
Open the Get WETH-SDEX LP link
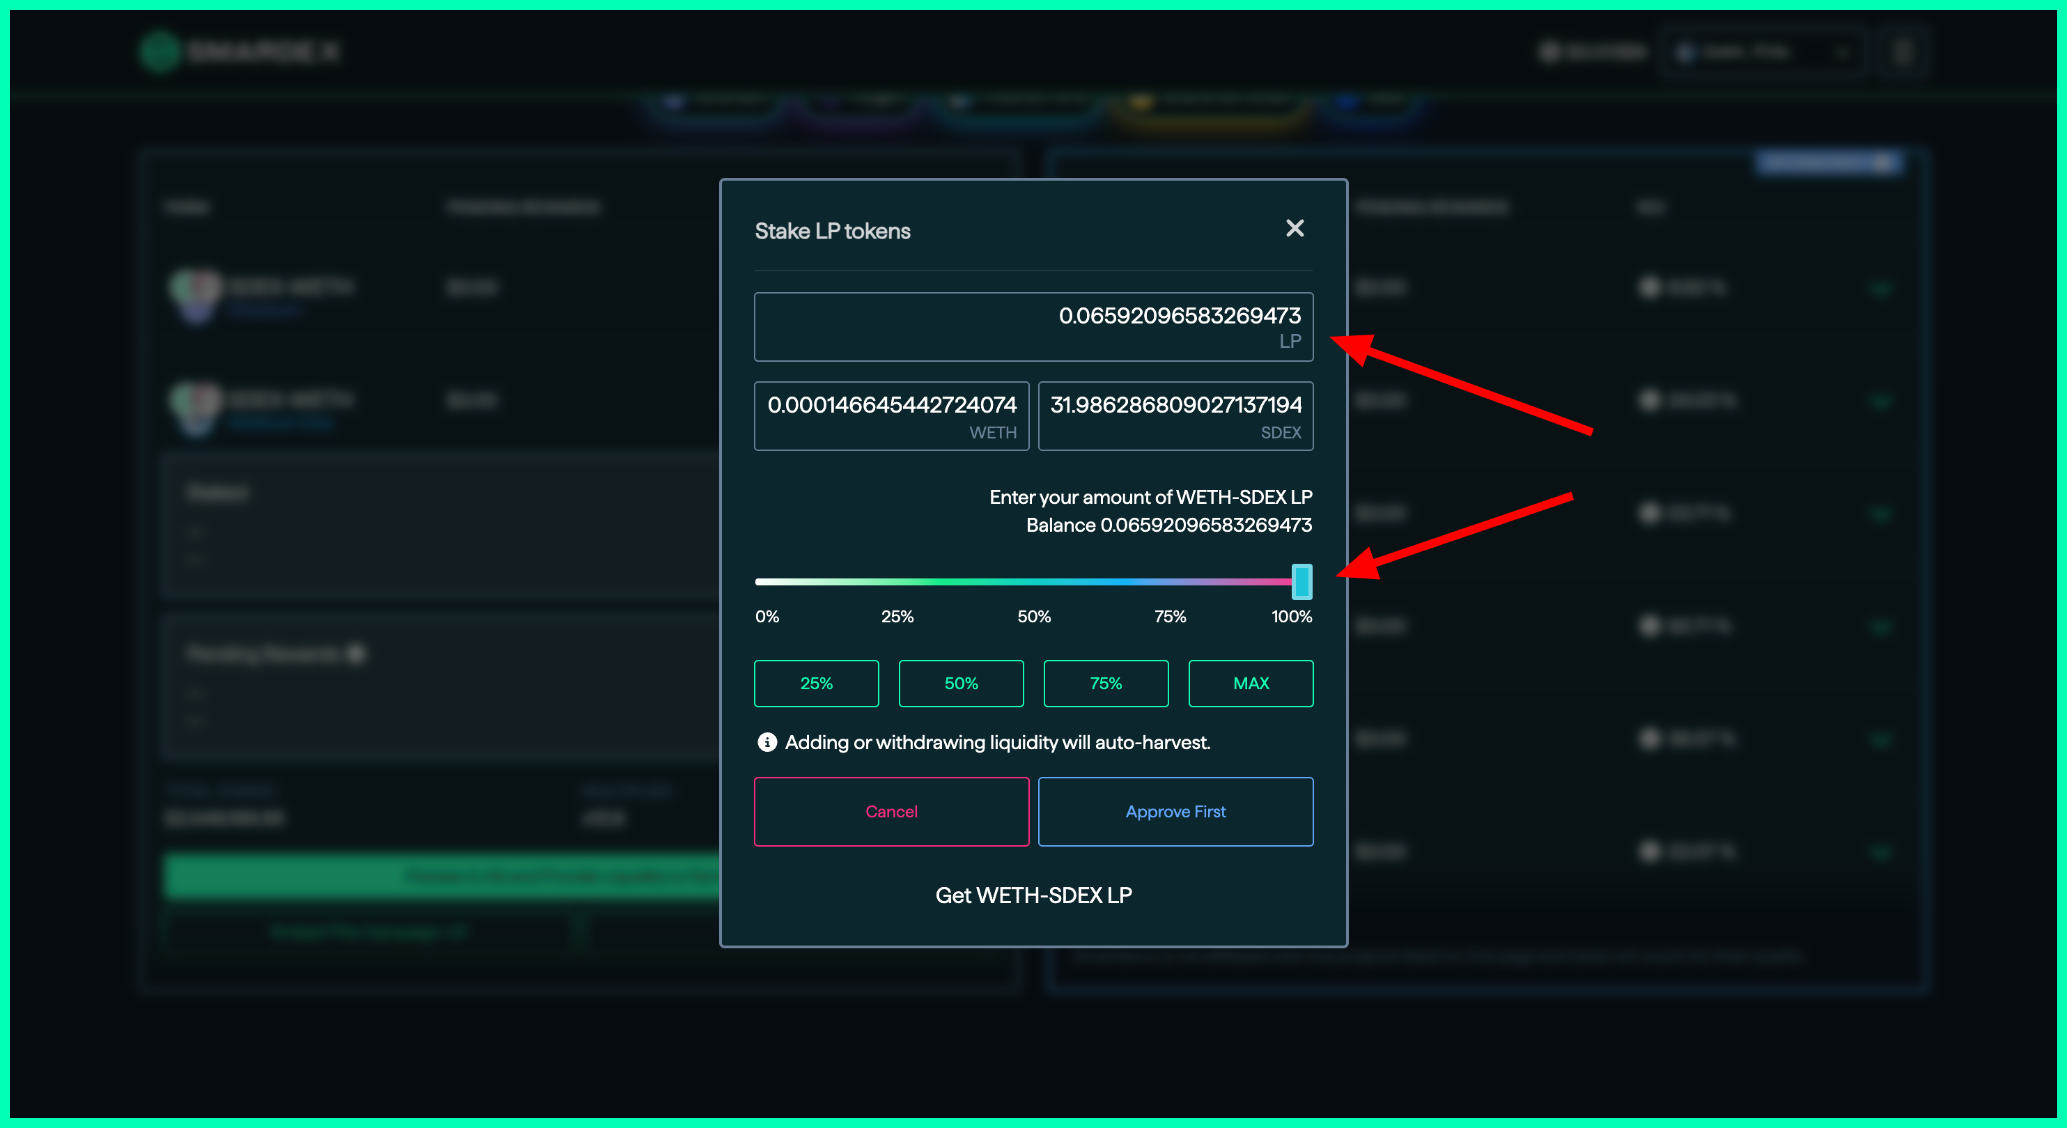[1033, 895]
